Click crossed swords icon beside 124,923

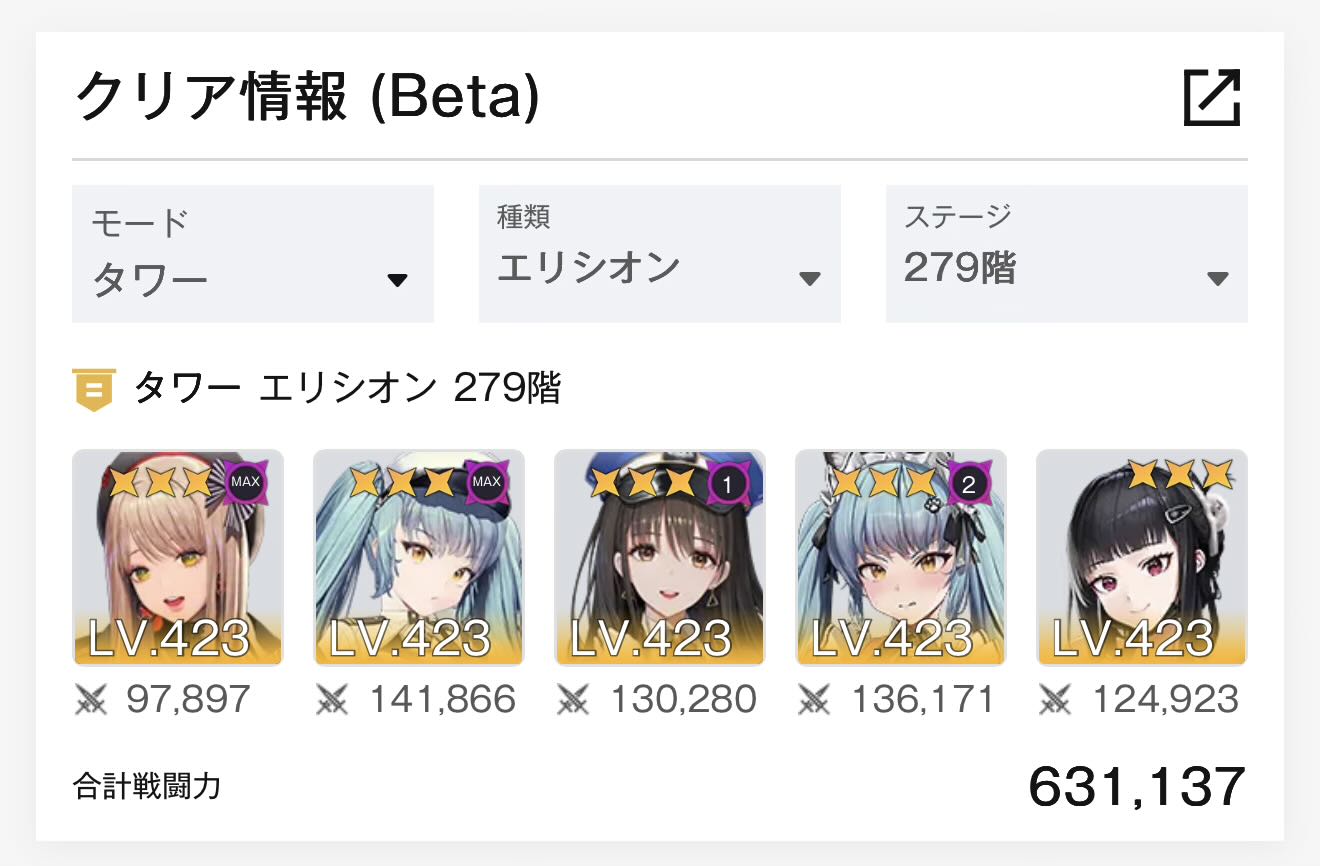point(1055,700)
